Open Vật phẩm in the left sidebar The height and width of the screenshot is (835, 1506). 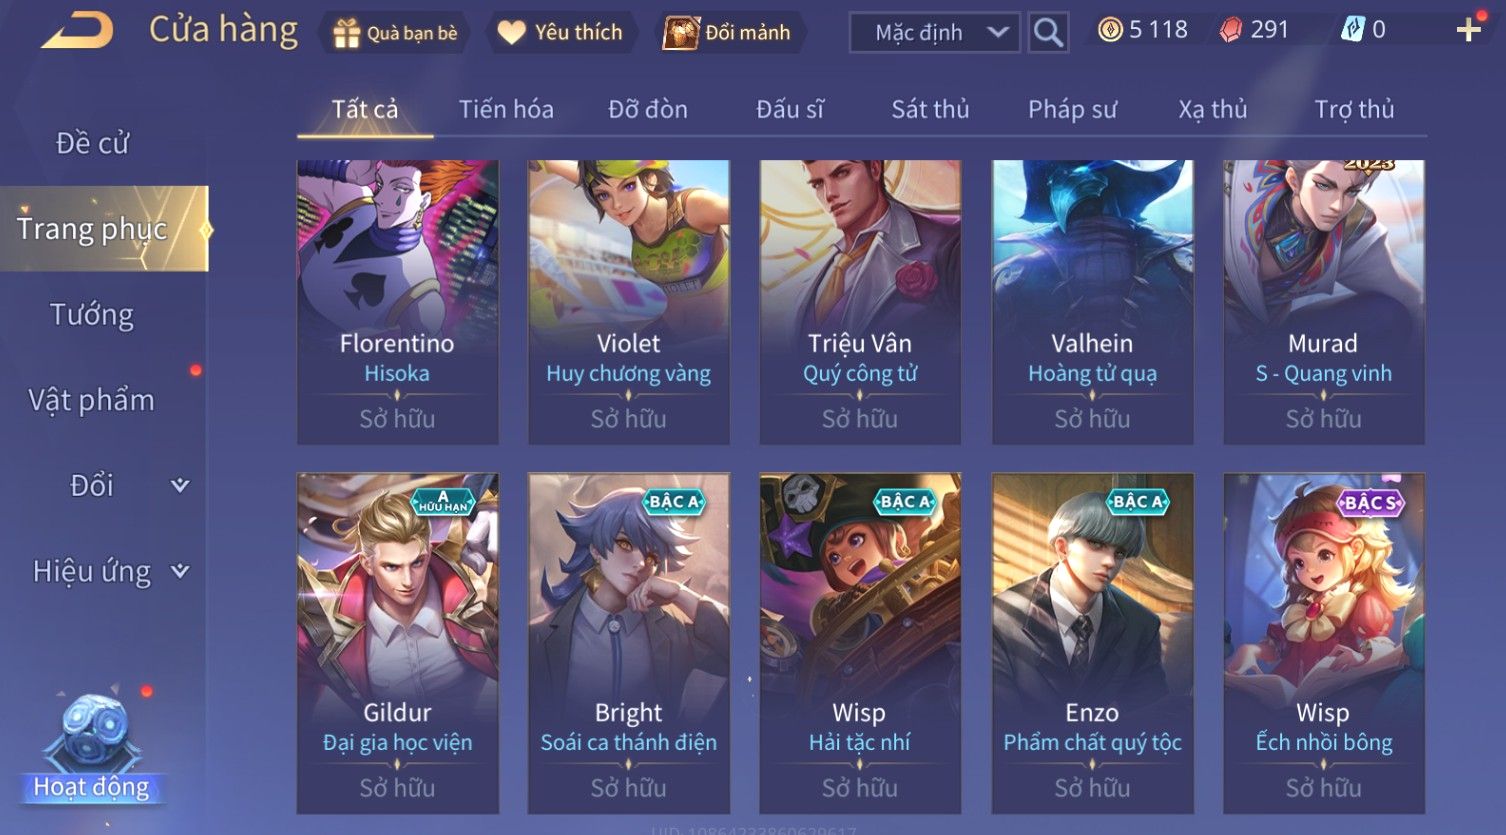click(92, 400)
